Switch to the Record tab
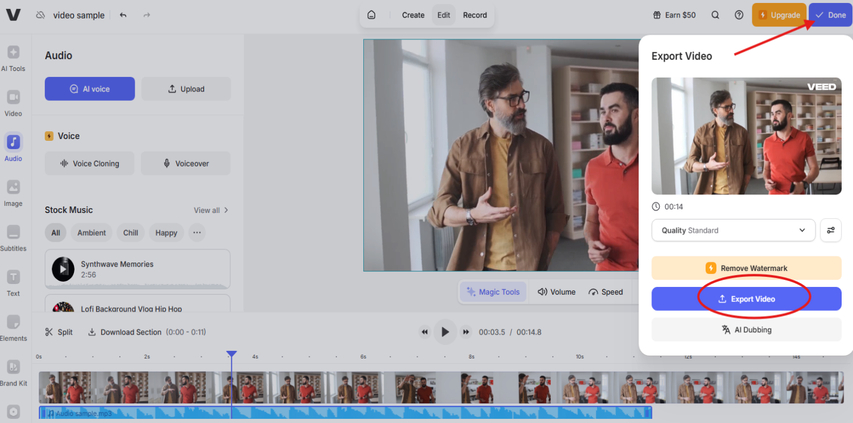 pos(475,15)
